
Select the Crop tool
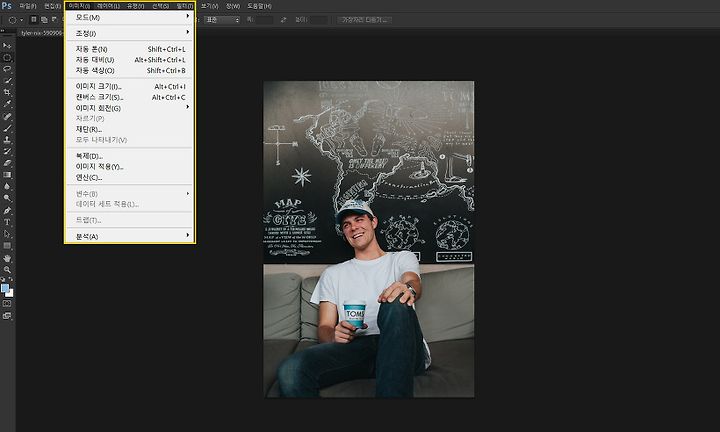tap(7, 92)
